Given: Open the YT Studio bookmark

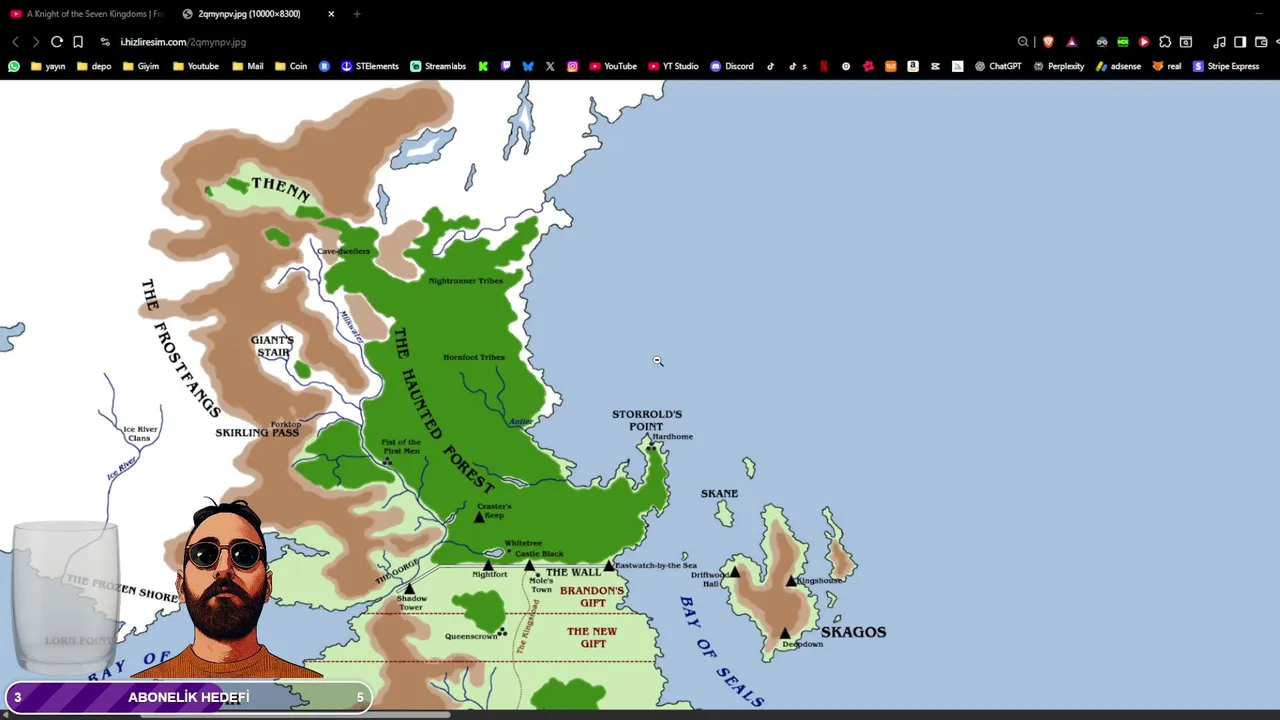Looking at the screenshot, I should coord(674,66).
